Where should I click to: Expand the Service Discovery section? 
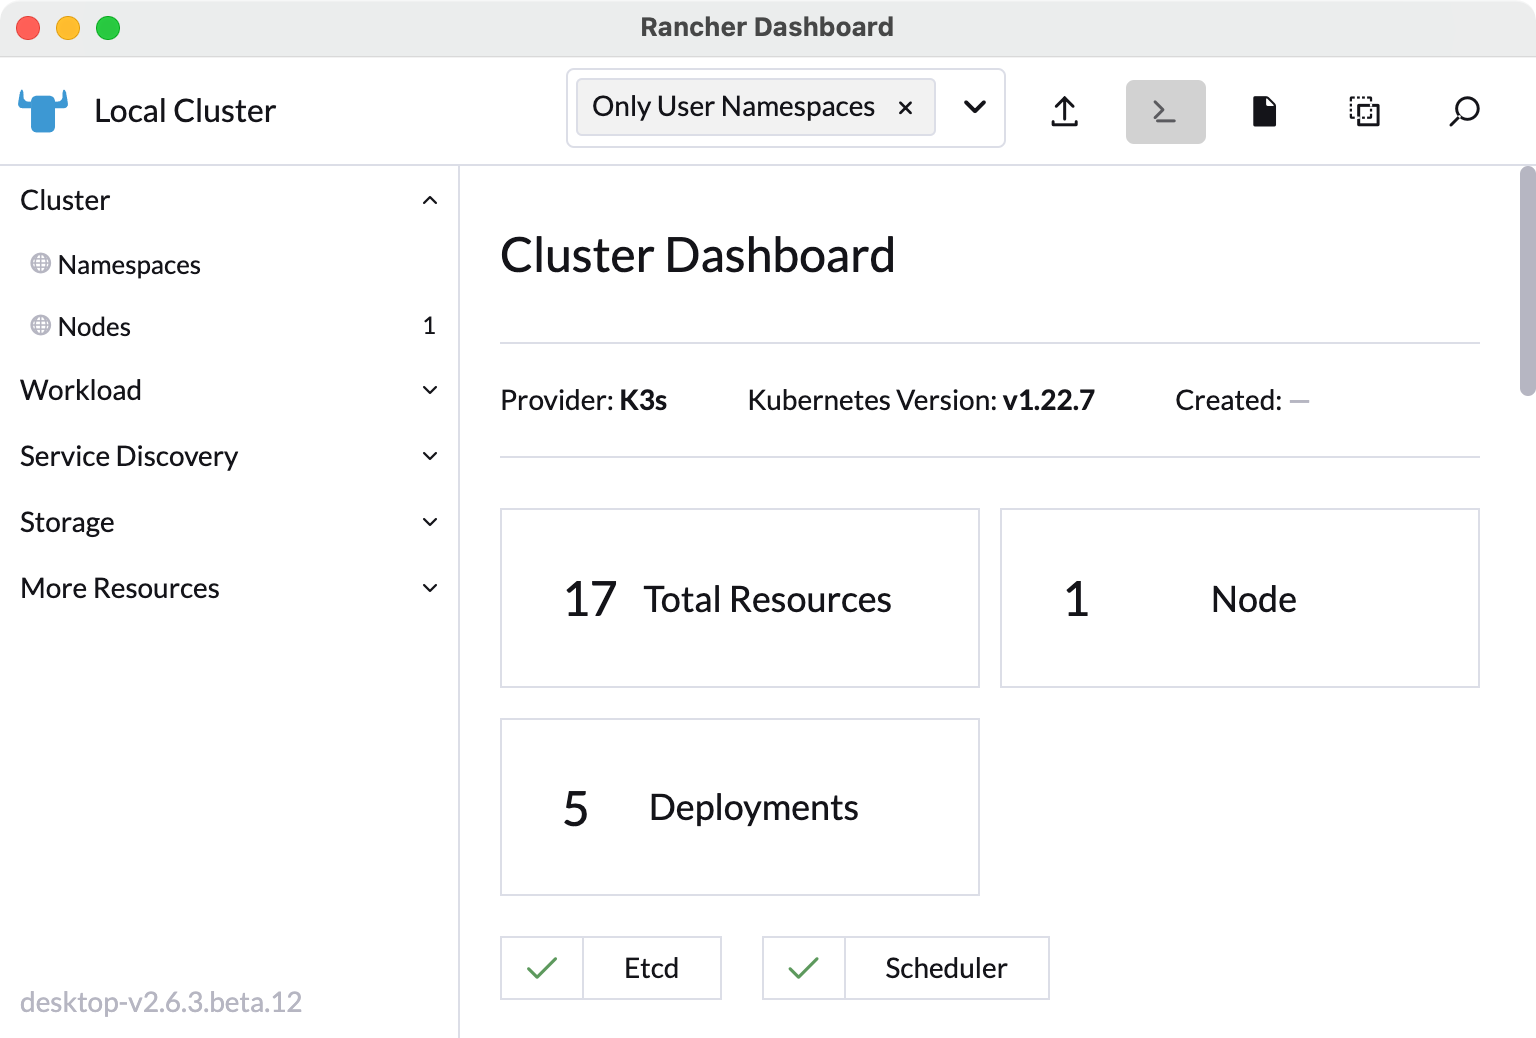pos(430,456)
